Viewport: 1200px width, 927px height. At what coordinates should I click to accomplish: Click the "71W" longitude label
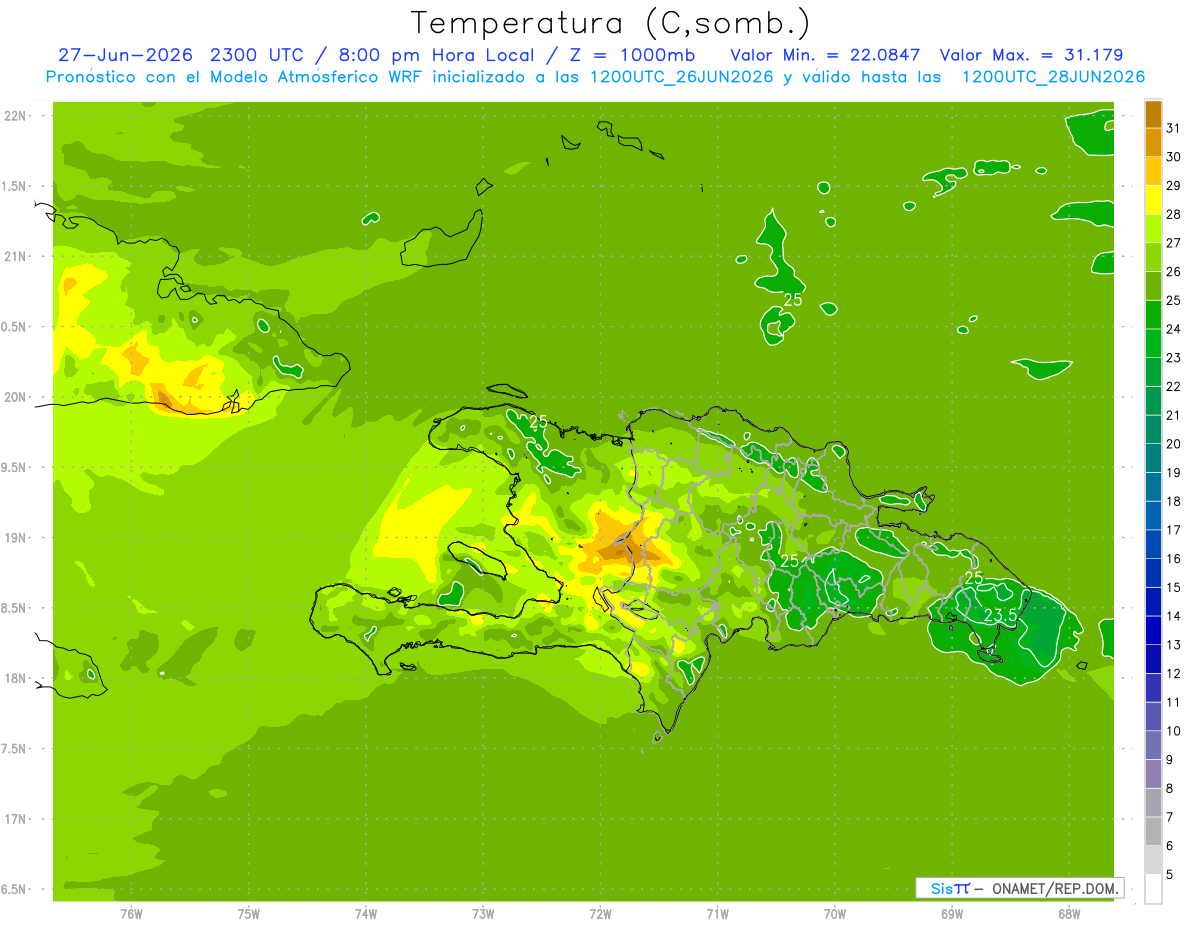pos(717,914)
